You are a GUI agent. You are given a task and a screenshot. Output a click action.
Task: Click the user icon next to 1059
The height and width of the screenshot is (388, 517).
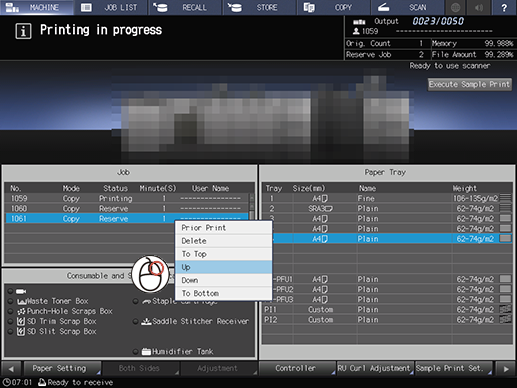(356, 31)
